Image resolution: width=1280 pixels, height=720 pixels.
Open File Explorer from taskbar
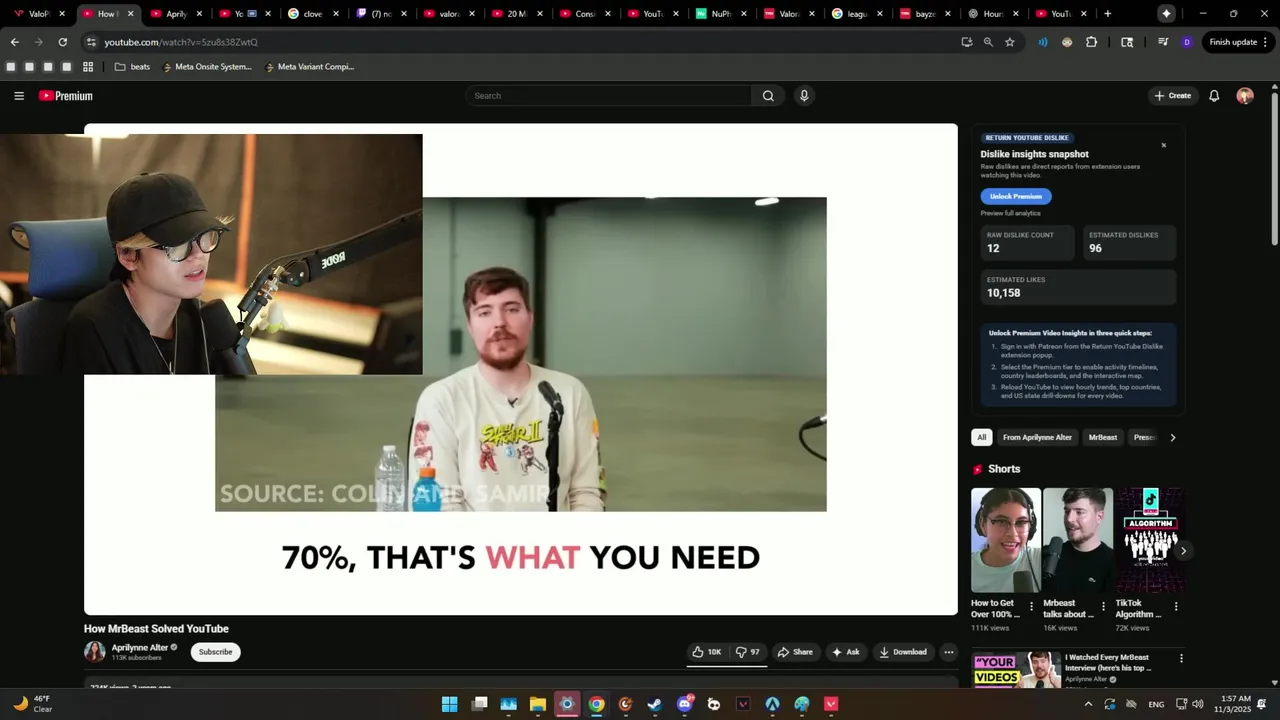[537, 704]
